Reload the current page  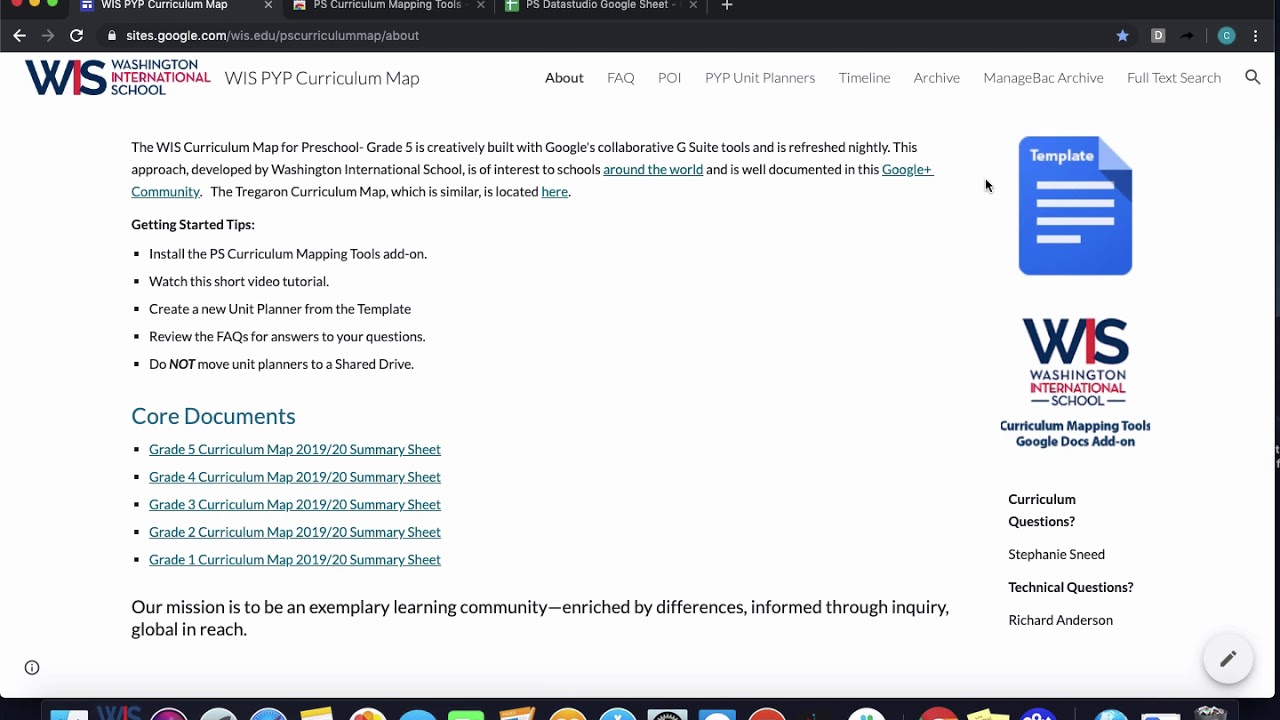[76, 35]
